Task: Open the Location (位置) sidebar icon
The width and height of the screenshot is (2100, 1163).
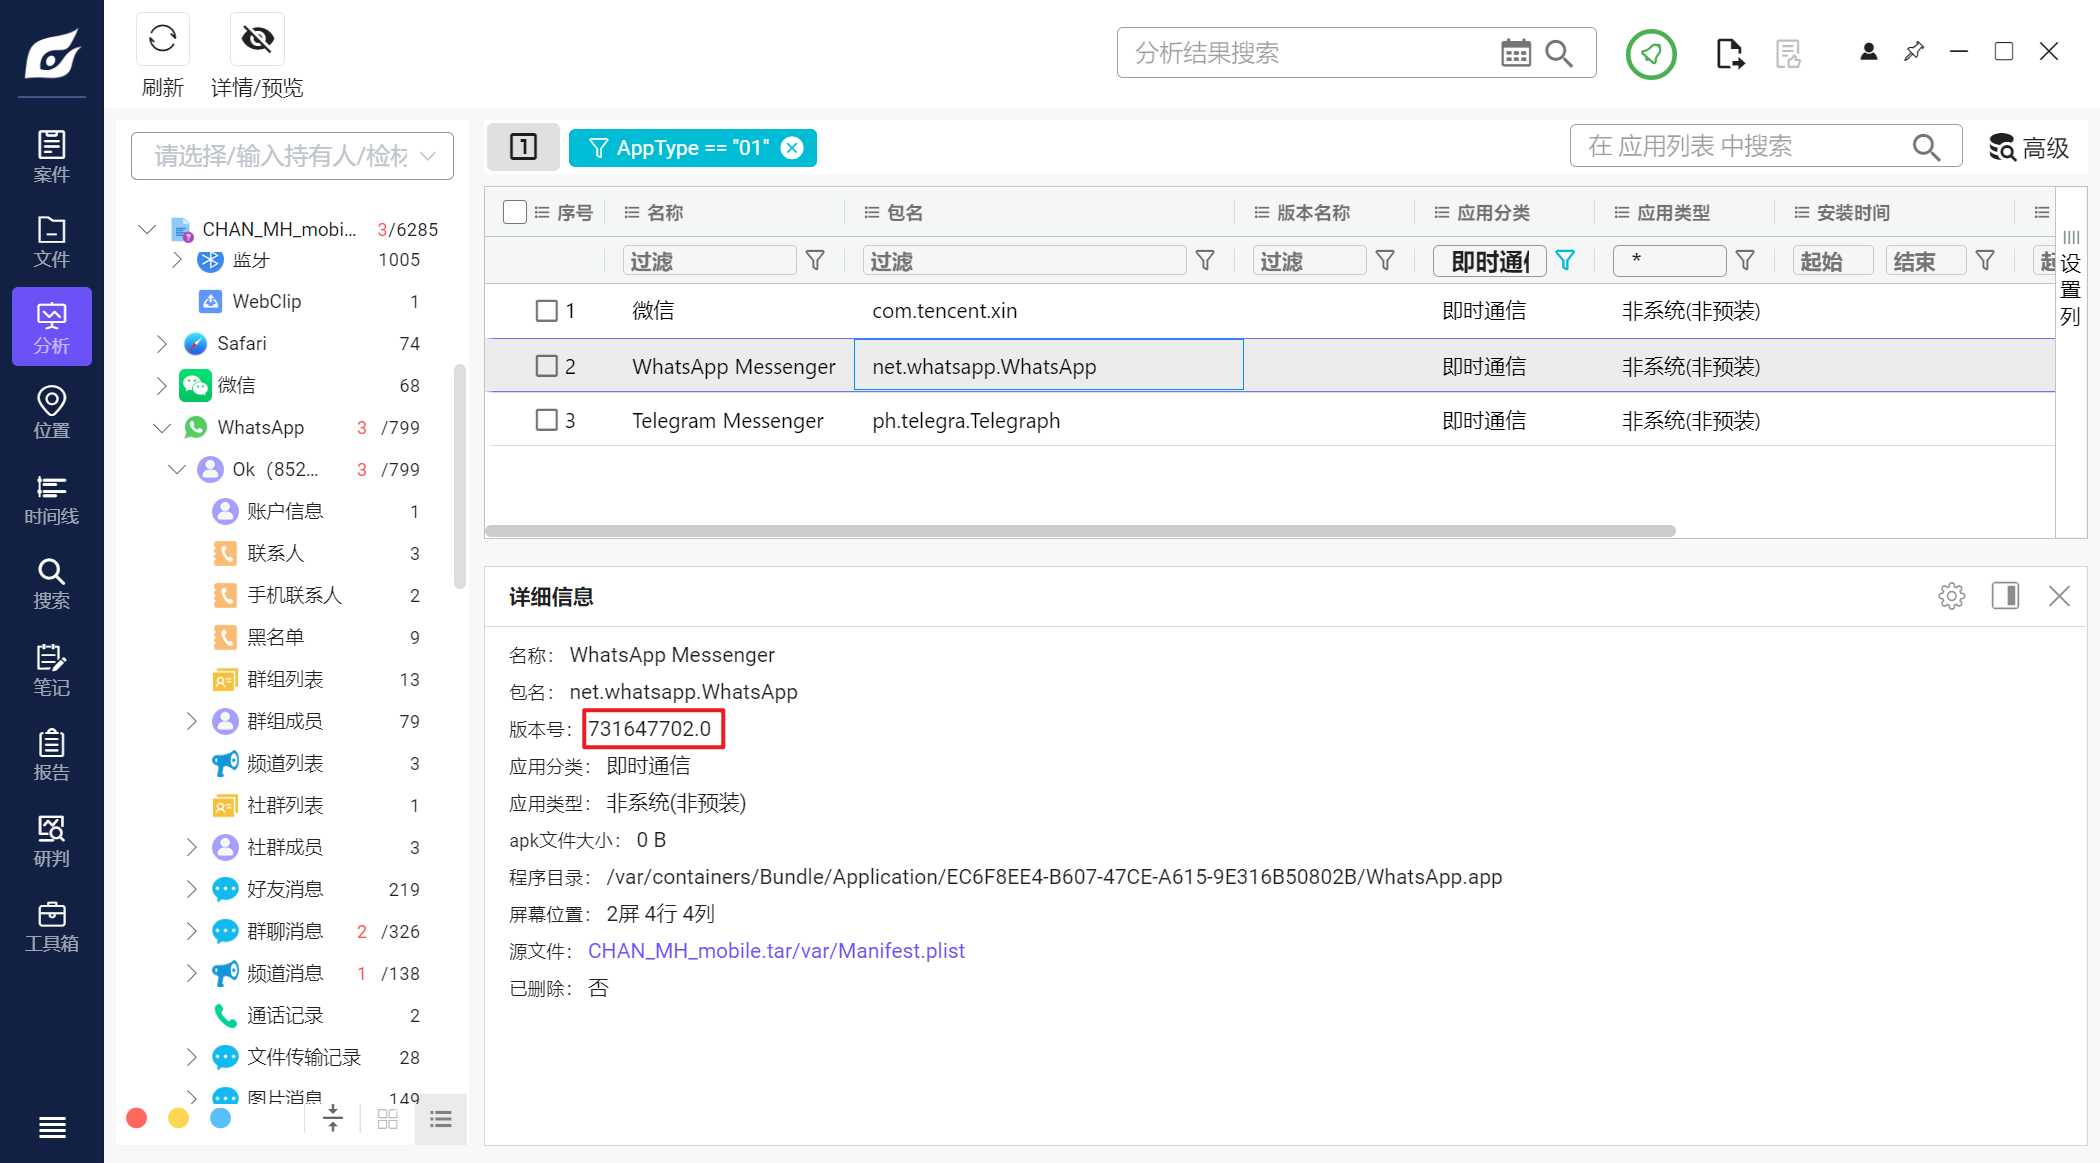Action: pos(51,413)
